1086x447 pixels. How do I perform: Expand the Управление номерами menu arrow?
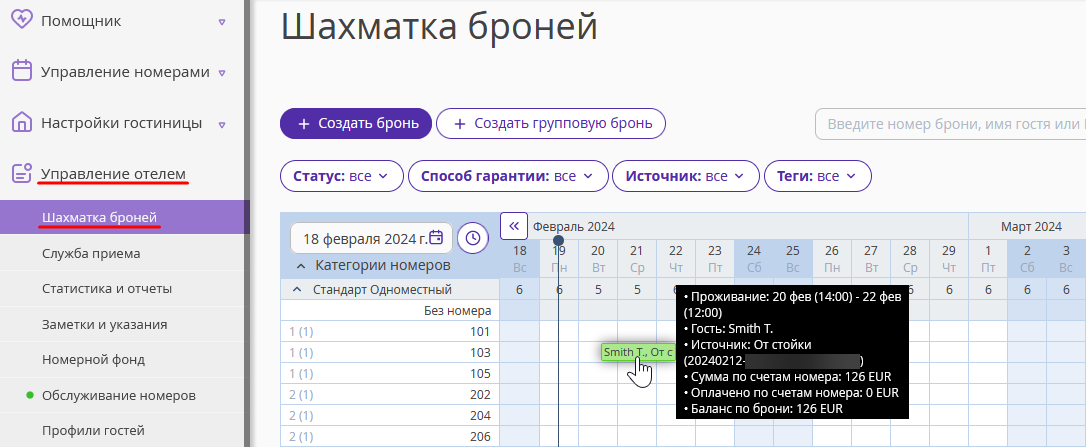point(222,73)
